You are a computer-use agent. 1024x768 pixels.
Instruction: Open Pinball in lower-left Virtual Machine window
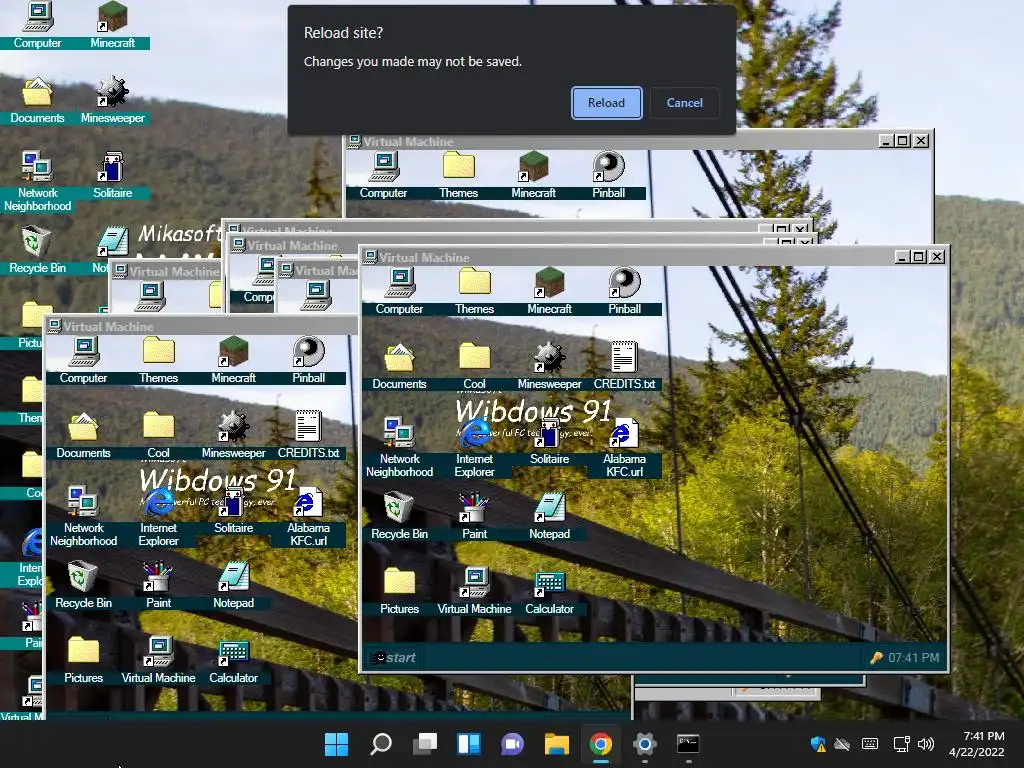point(308,360)
